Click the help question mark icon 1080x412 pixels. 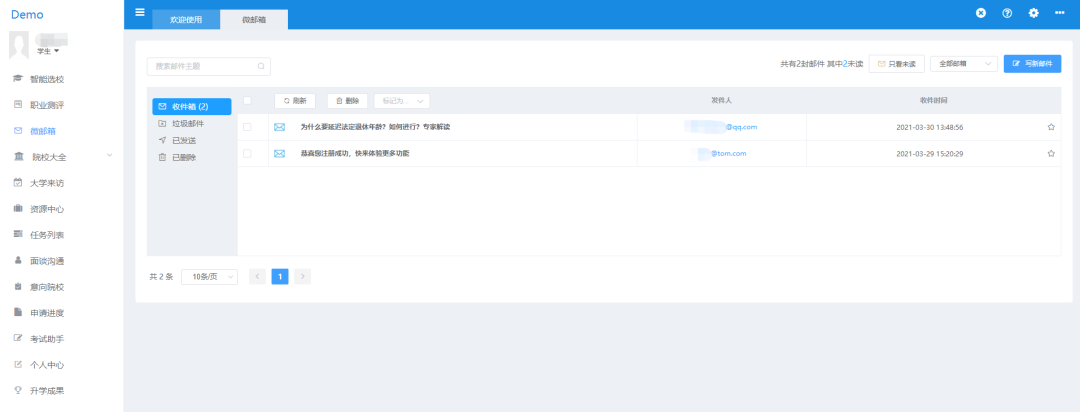pos(1007,13)
